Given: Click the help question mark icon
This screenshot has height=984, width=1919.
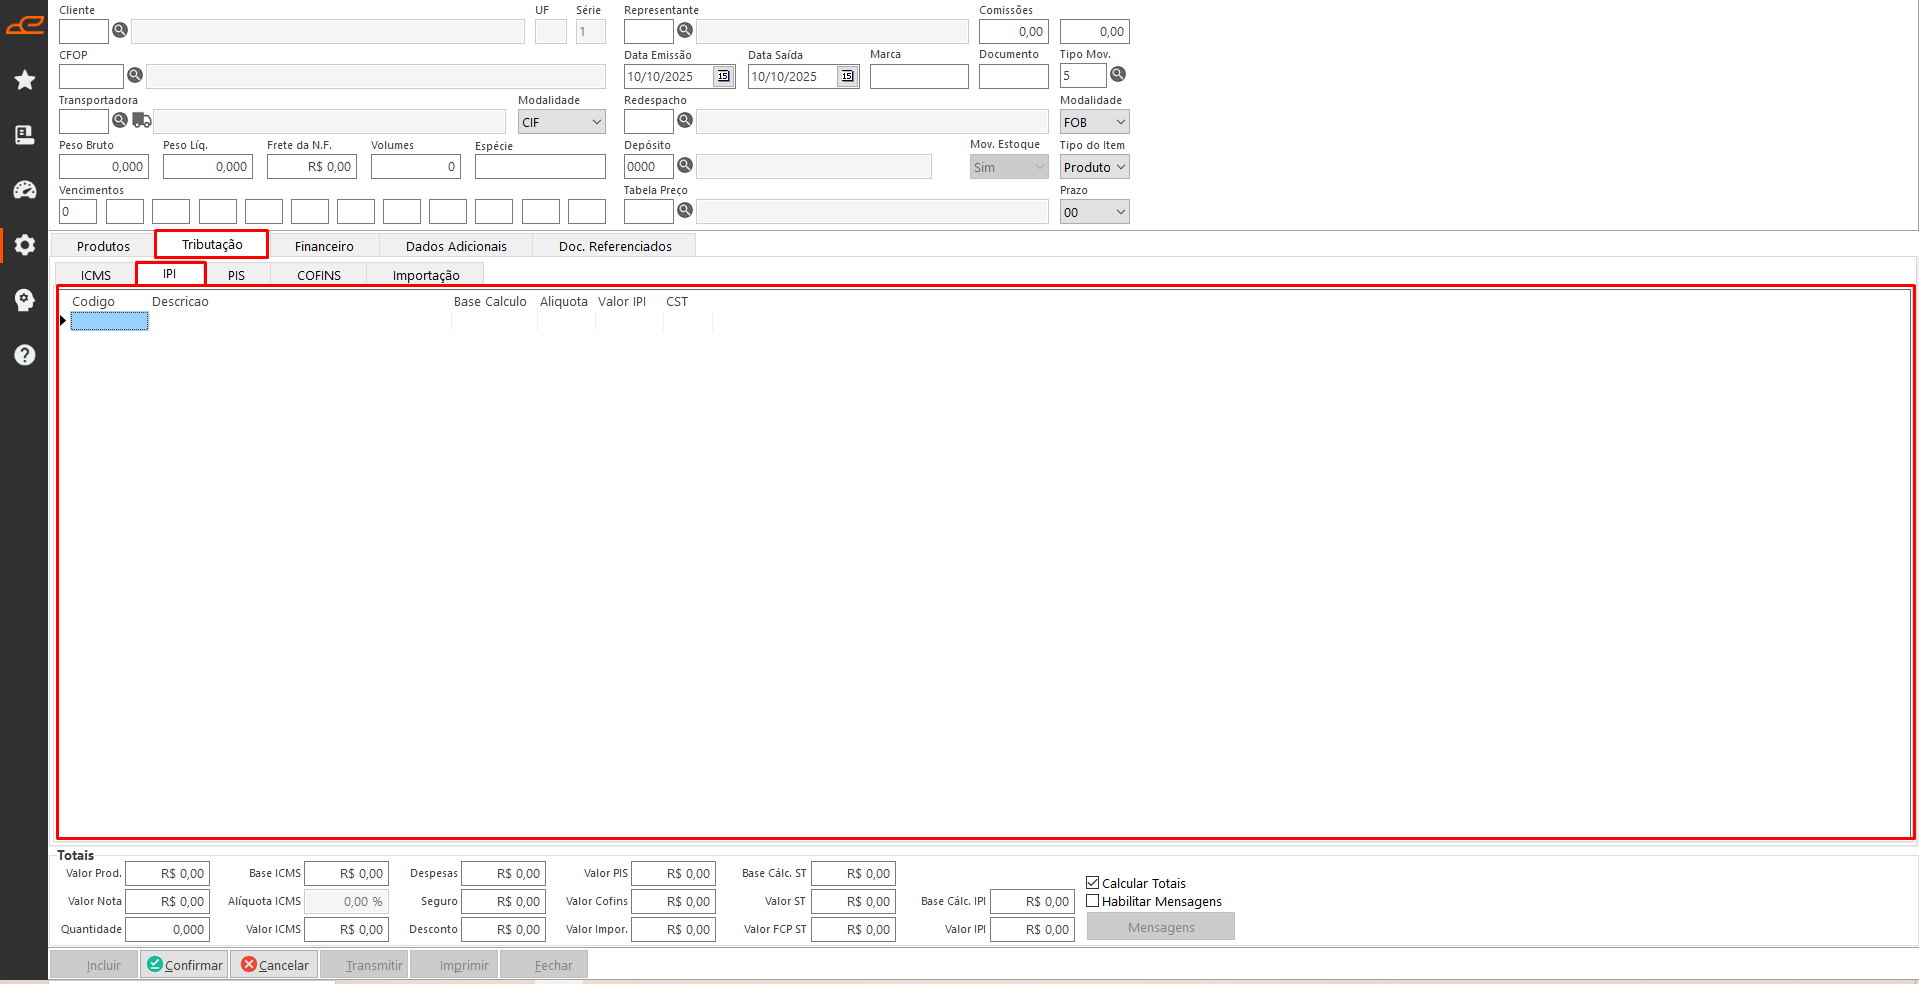Looking at the screenshot, I should click(x=25, y=355).
